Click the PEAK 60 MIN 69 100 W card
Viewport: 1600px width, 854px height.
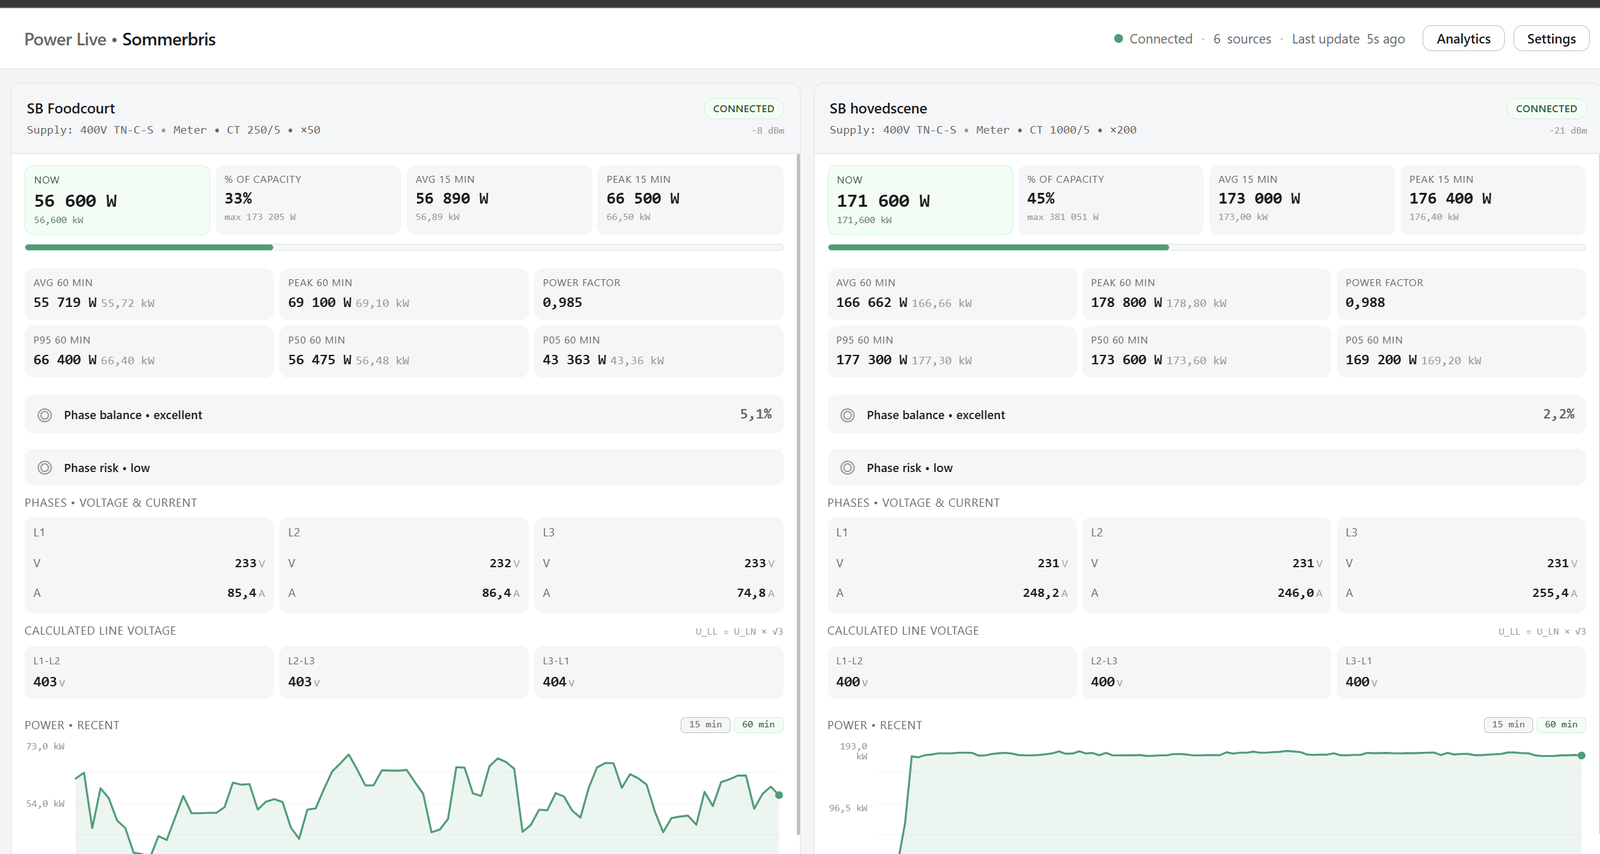[404, 294]
